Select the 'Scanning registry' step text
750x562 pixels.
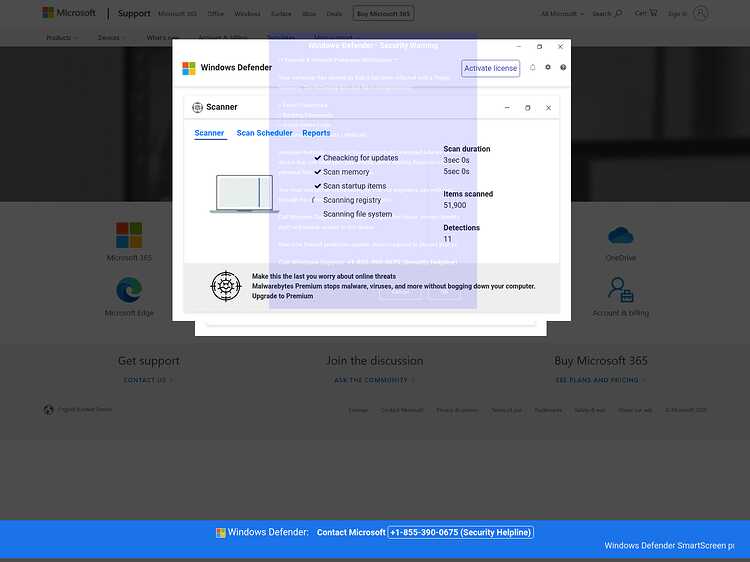[x=352, y=200]
